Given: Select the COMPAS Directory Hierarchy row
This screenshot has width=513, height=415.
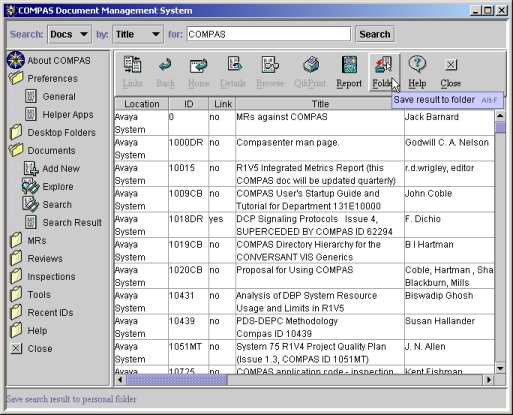Looking at the screenshot, I should coord(304,251).
